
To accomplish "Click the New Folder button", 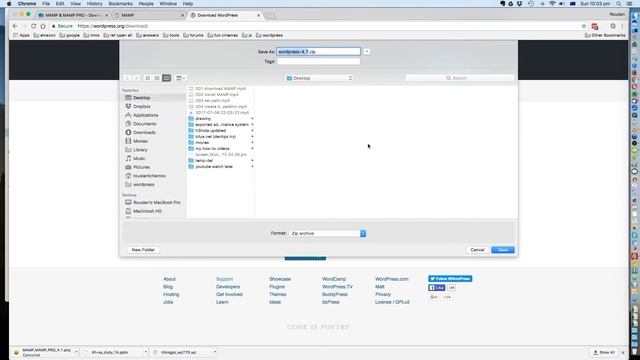I will tap(143, 250).
